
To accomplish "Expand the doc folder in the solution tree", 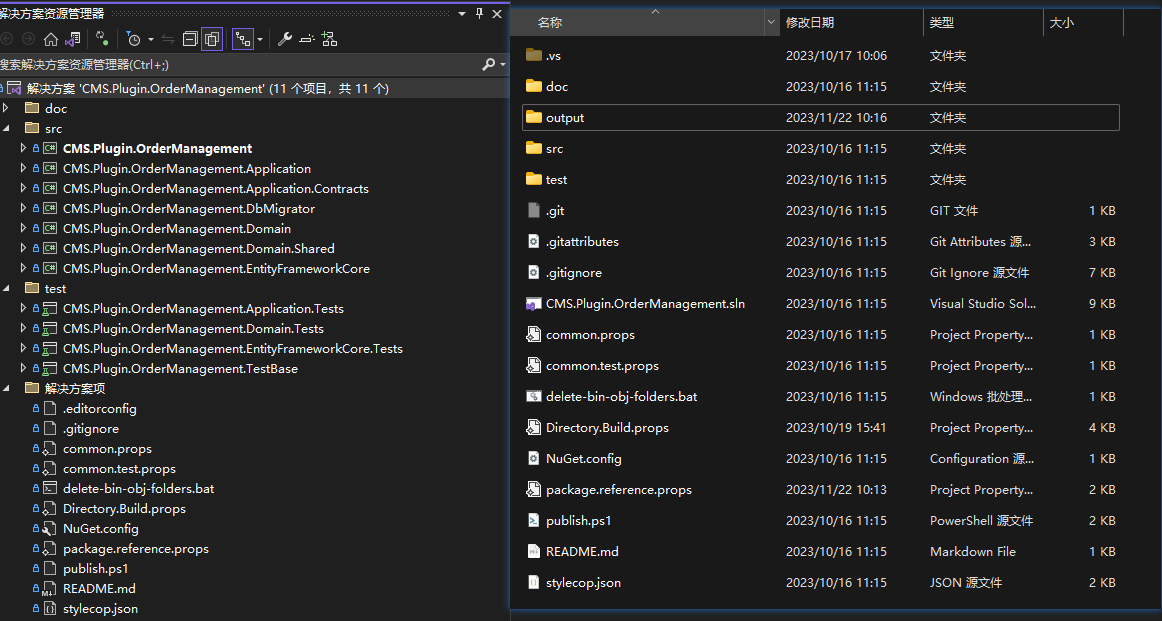I will pyautogui.click(x=6, y=108).
